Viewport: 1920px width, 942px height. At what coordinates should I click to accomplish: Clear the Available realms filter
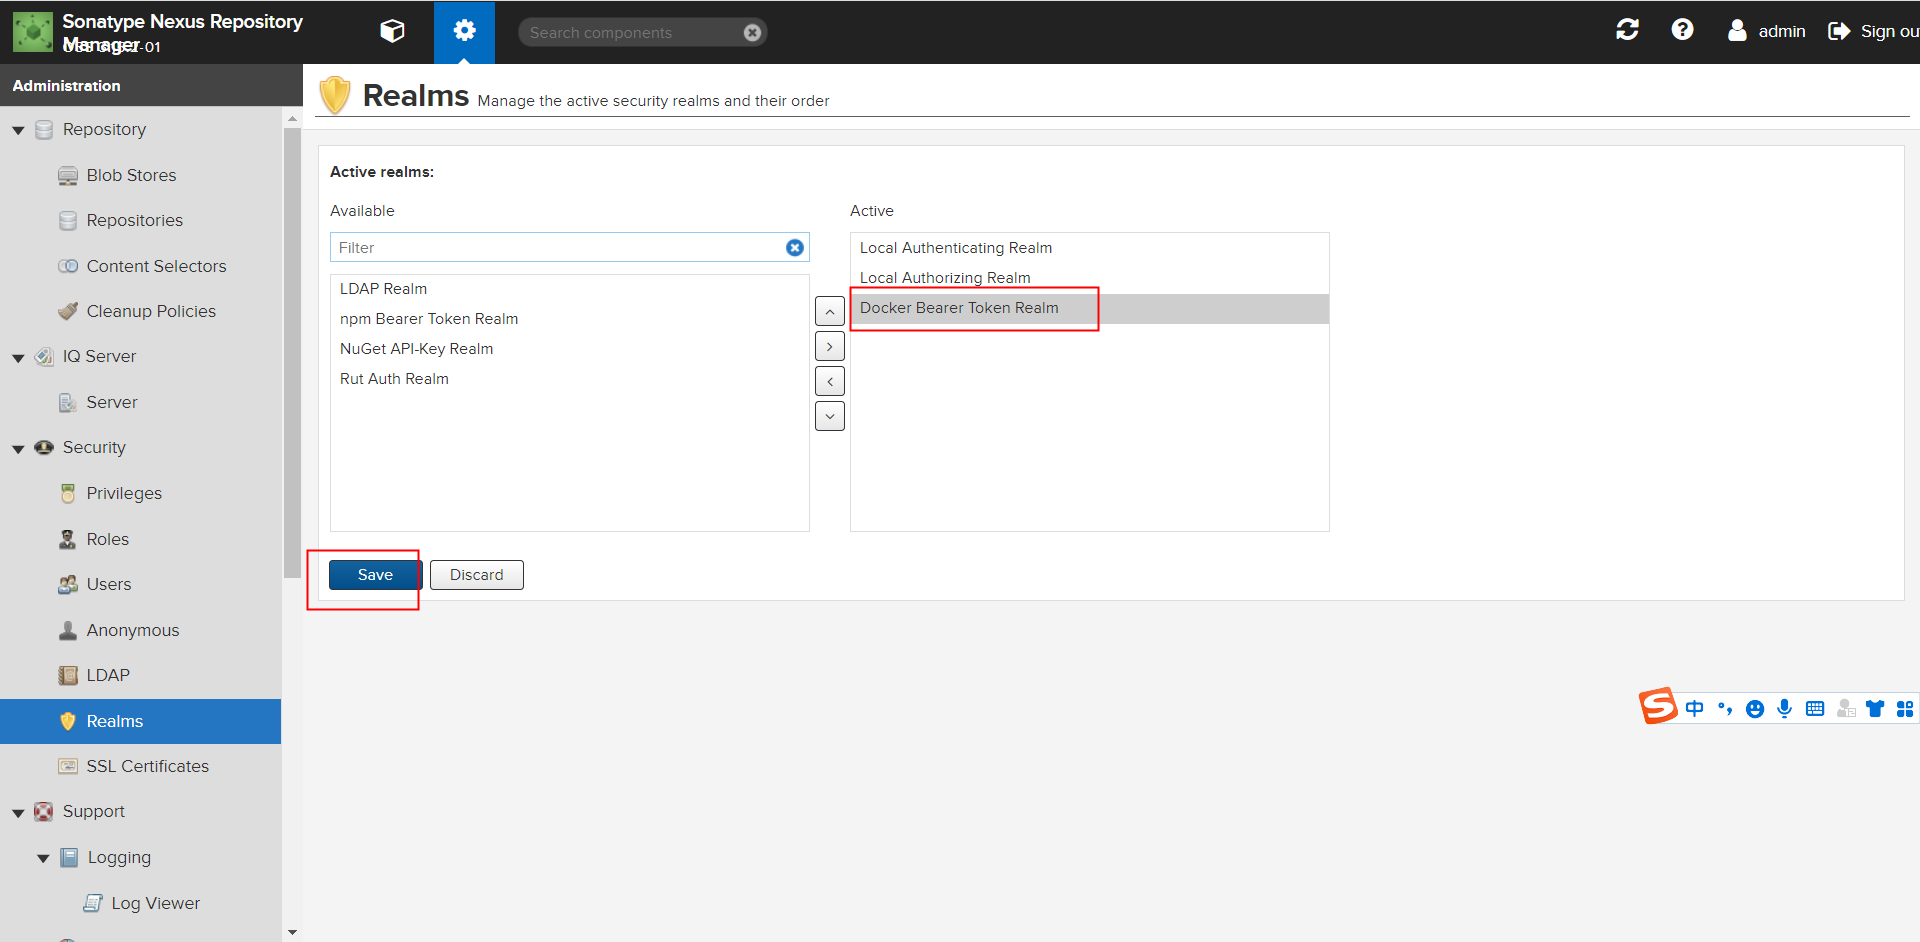click(x=795, y=247)
